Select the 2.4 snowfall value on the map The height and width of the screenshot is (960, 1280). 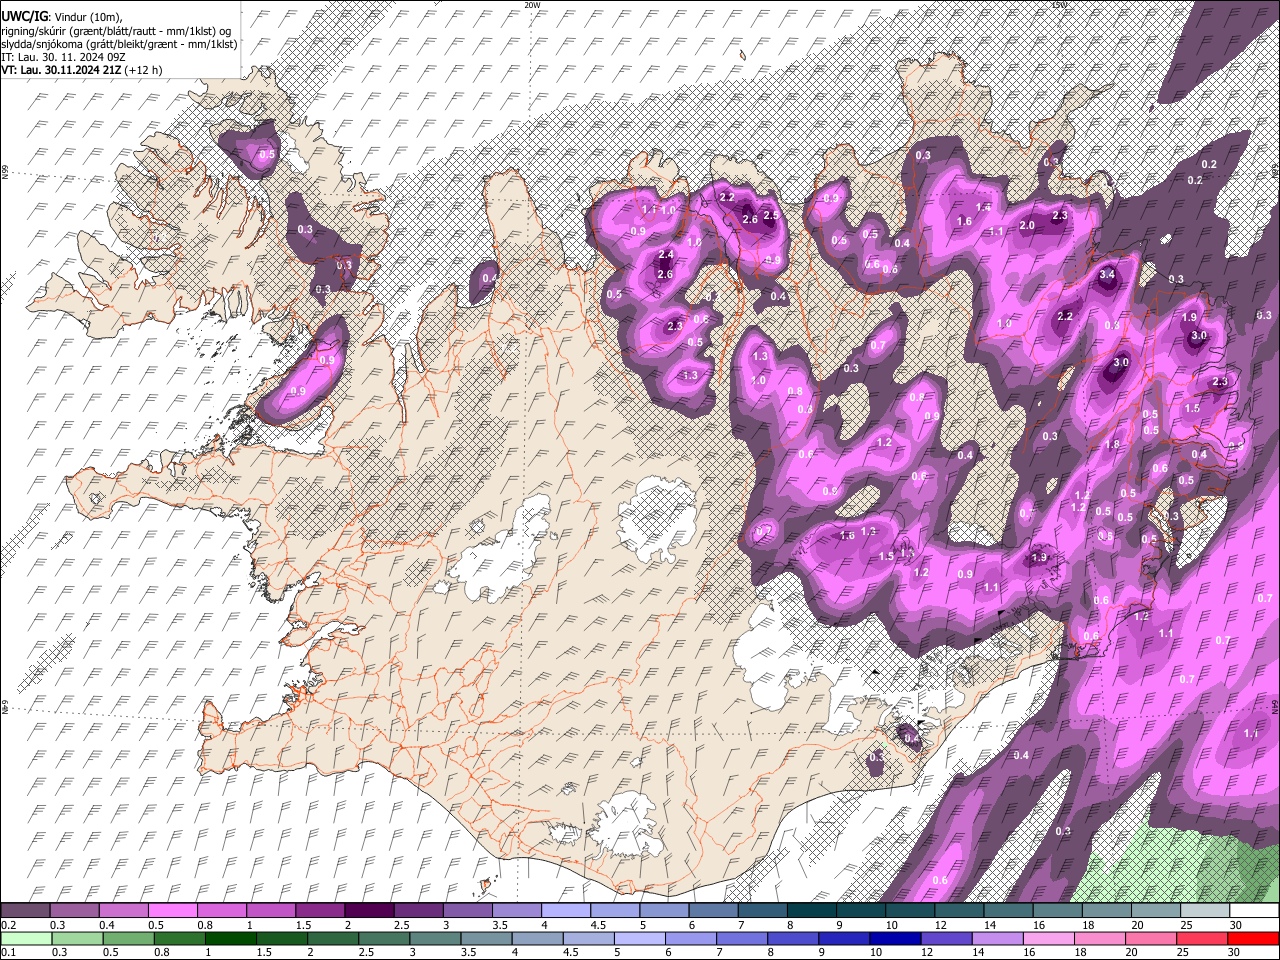[666, 255]
